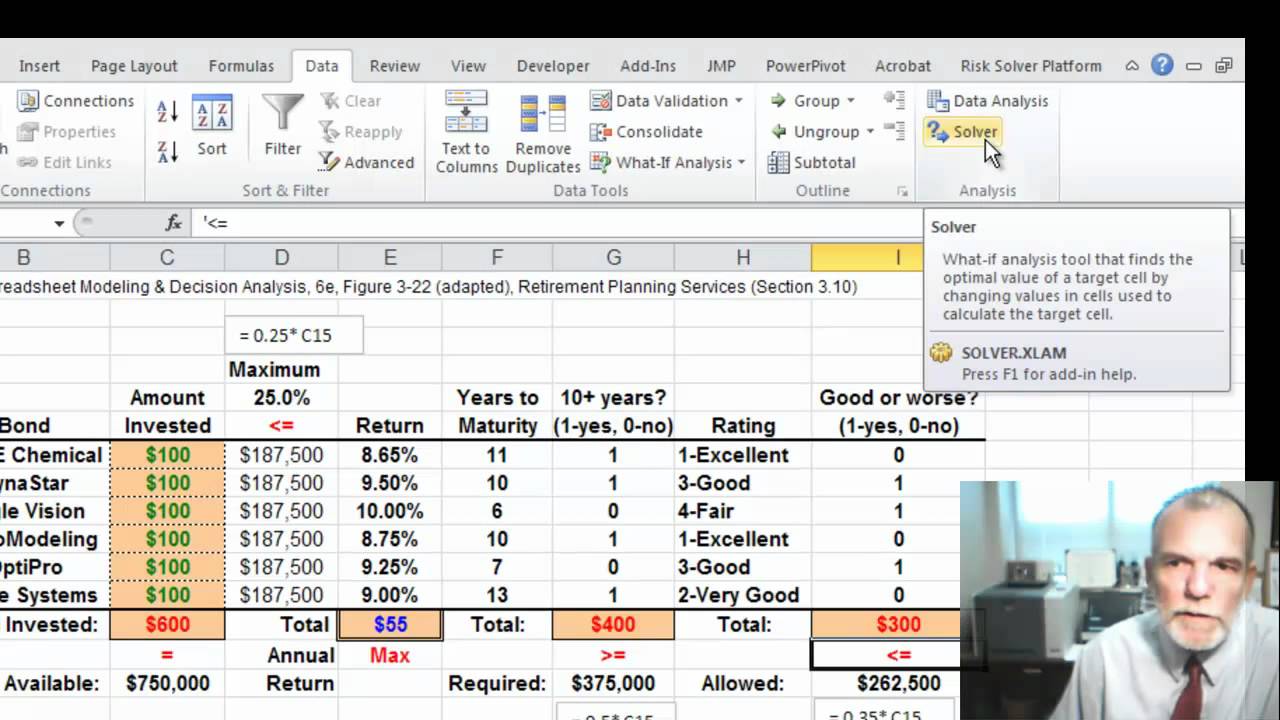
Task: Clear the current filter
Action: point(350,100)
